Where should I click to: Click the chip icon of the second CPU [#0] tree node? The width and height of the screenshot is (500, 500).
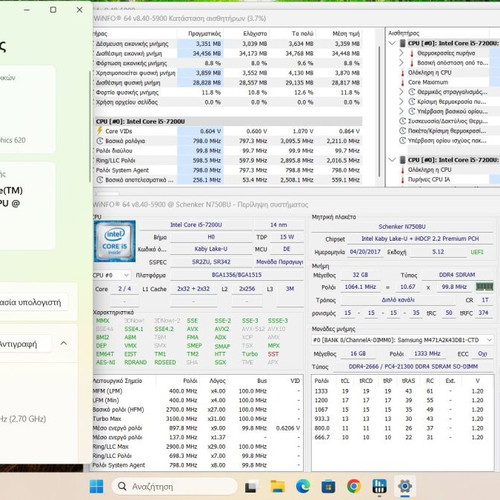pyautogui.click(x=403, y=160)
